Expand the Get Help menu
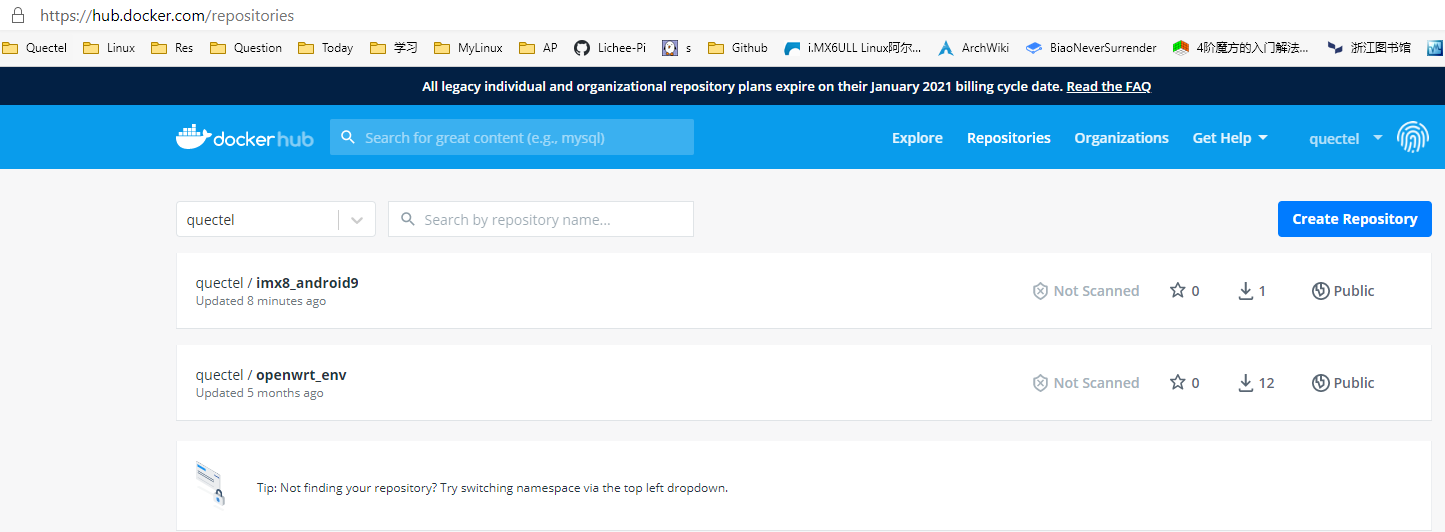The image size is (1445, 532). click(x=1230, y=138)
